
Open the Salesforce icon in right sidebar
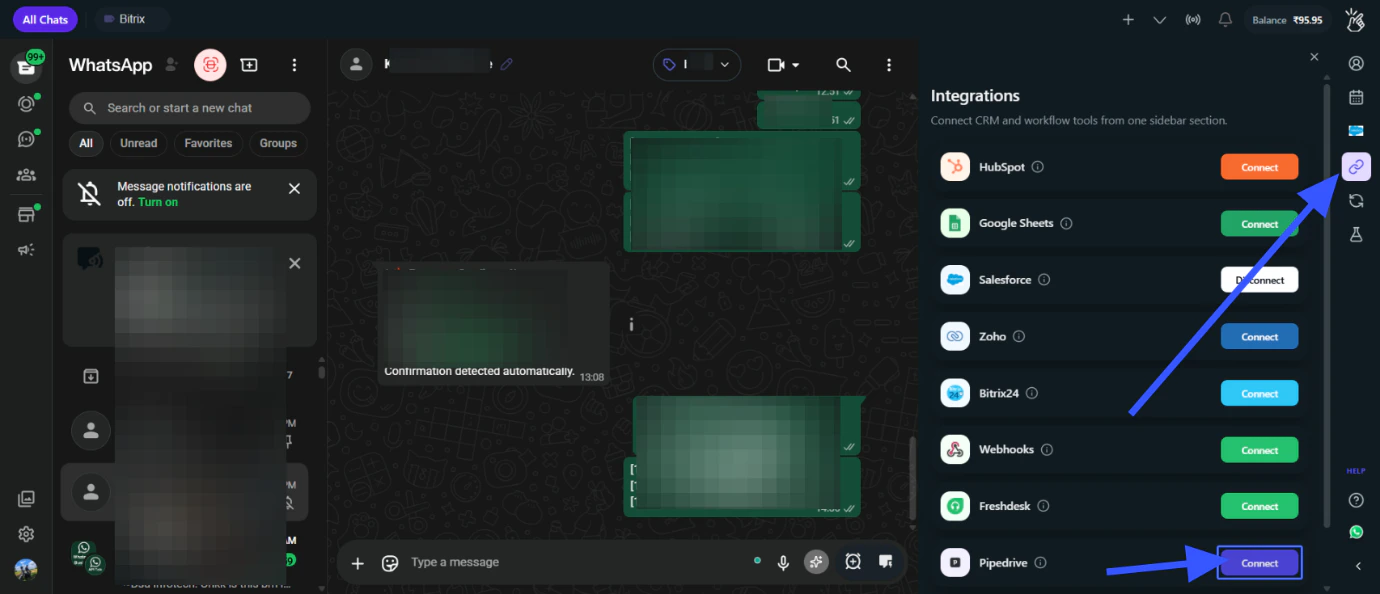tap(1356, 131)
